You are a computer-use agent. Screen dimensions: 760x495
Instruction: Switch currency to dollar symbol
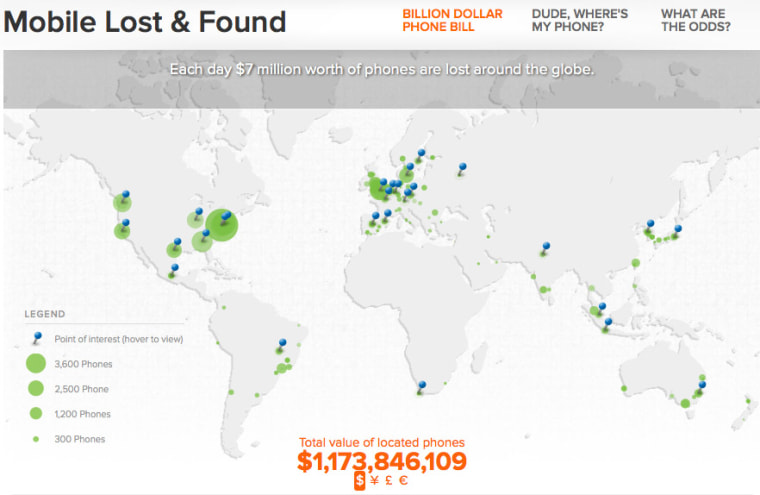click(359, 481)
